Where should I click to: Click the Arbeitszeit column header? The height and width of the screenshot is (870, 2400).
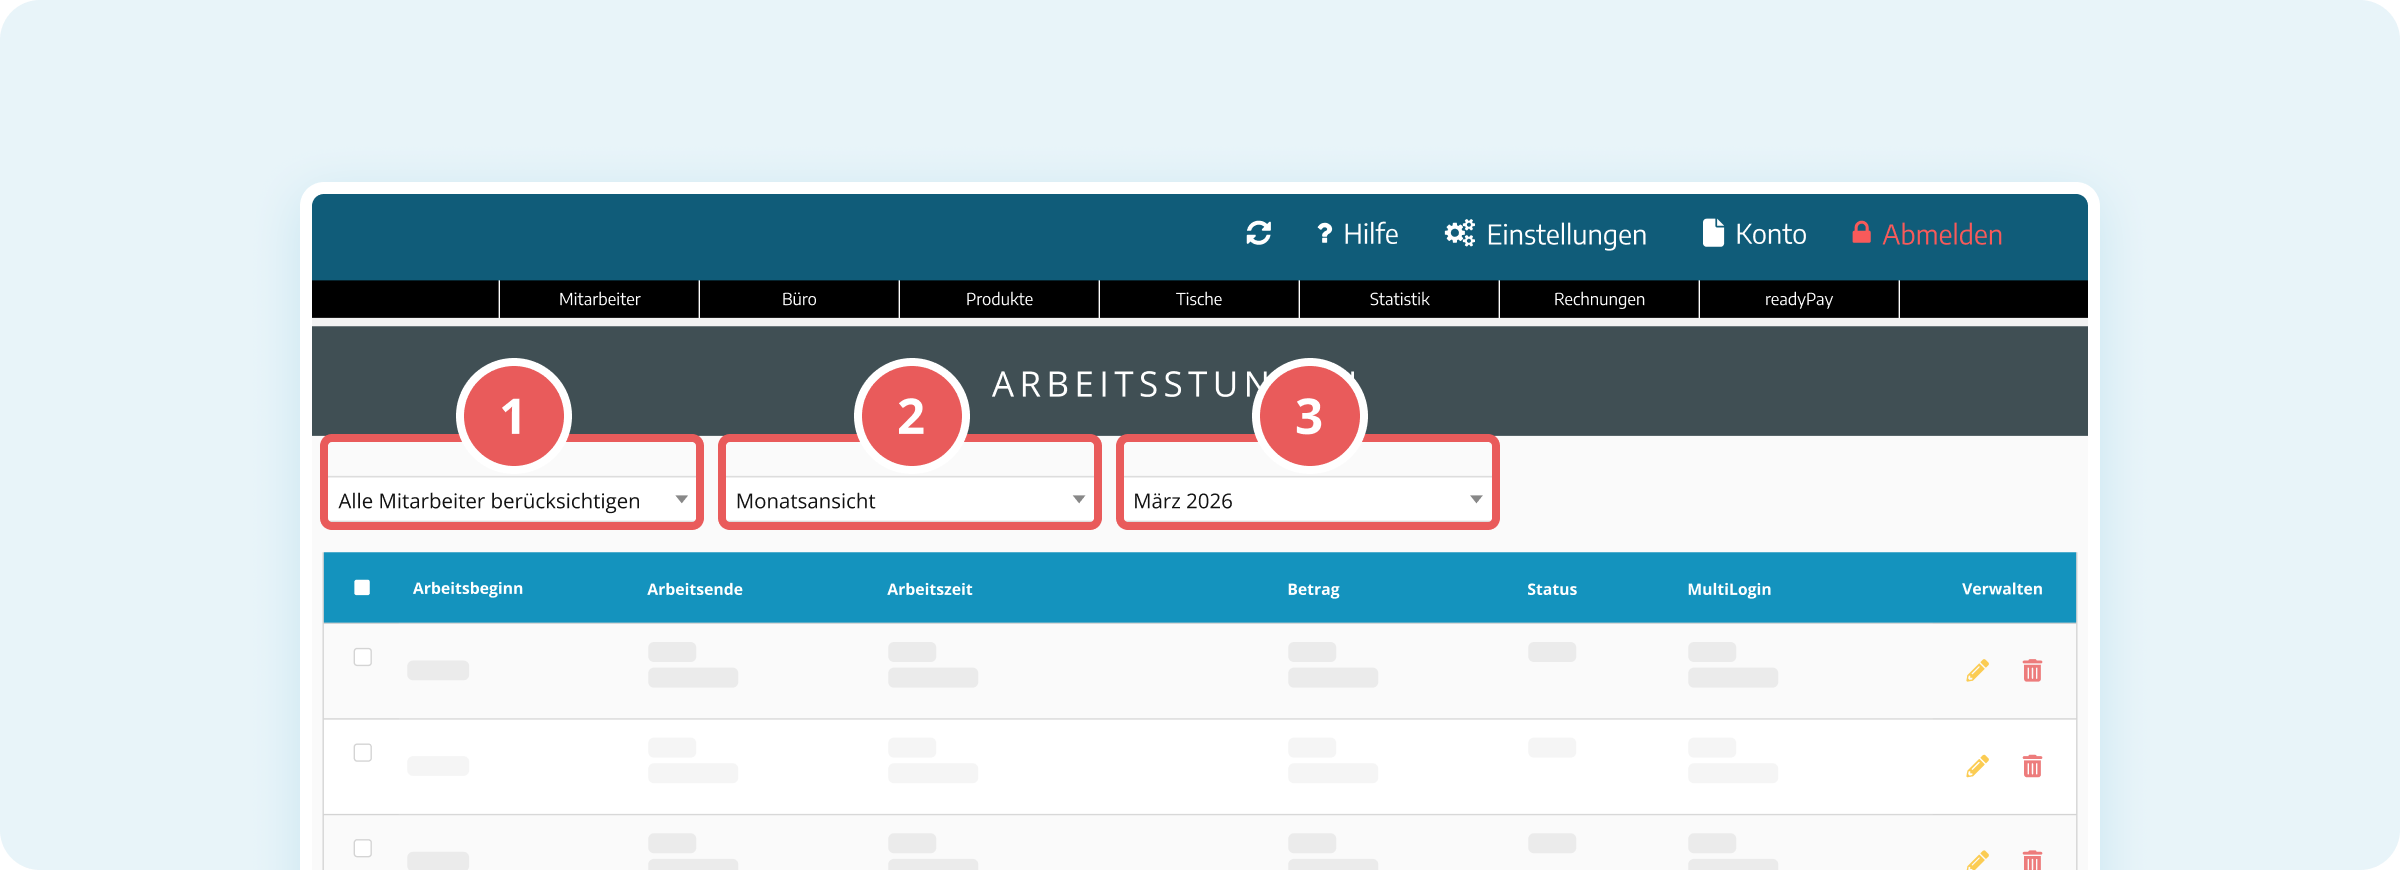[929, 589]
